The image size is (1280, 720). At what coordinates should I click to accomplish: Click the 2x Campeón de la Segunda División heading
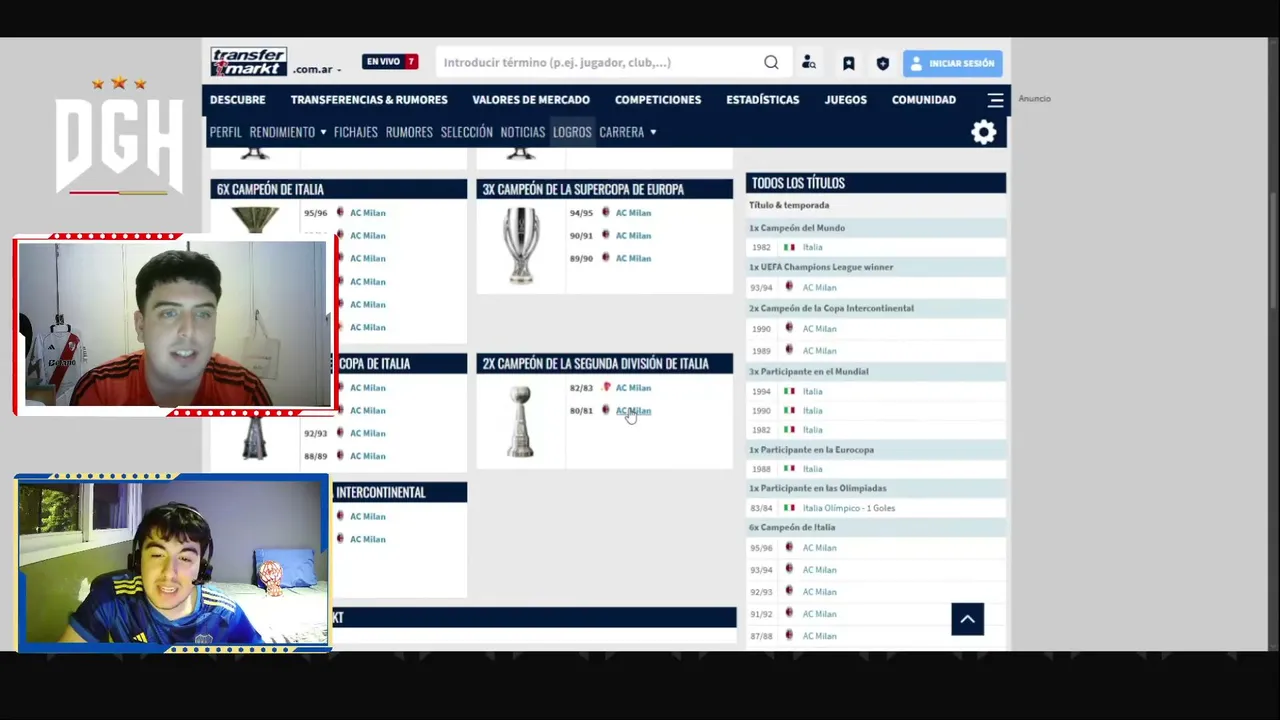click(604, 363)
